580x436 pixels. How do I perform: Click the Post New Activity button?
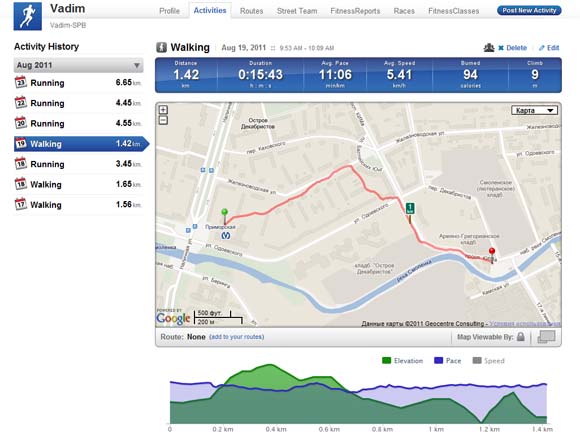tap(529, 11)
